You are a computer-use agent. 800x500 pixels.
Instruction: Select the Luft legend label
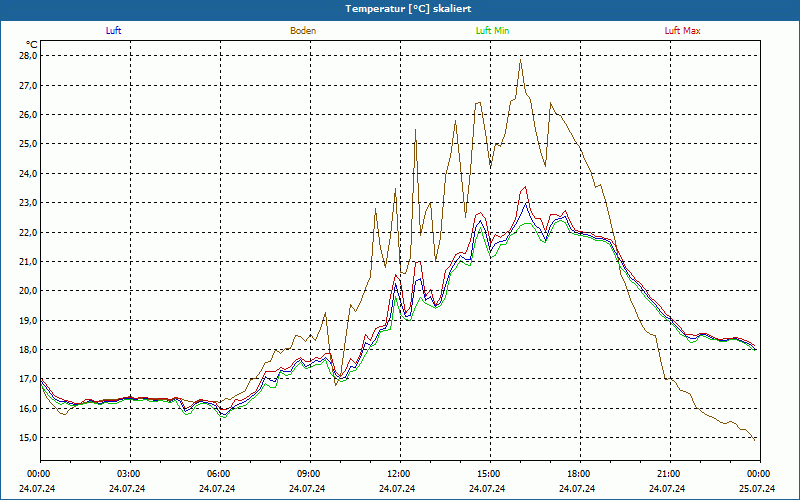(114, 31)
